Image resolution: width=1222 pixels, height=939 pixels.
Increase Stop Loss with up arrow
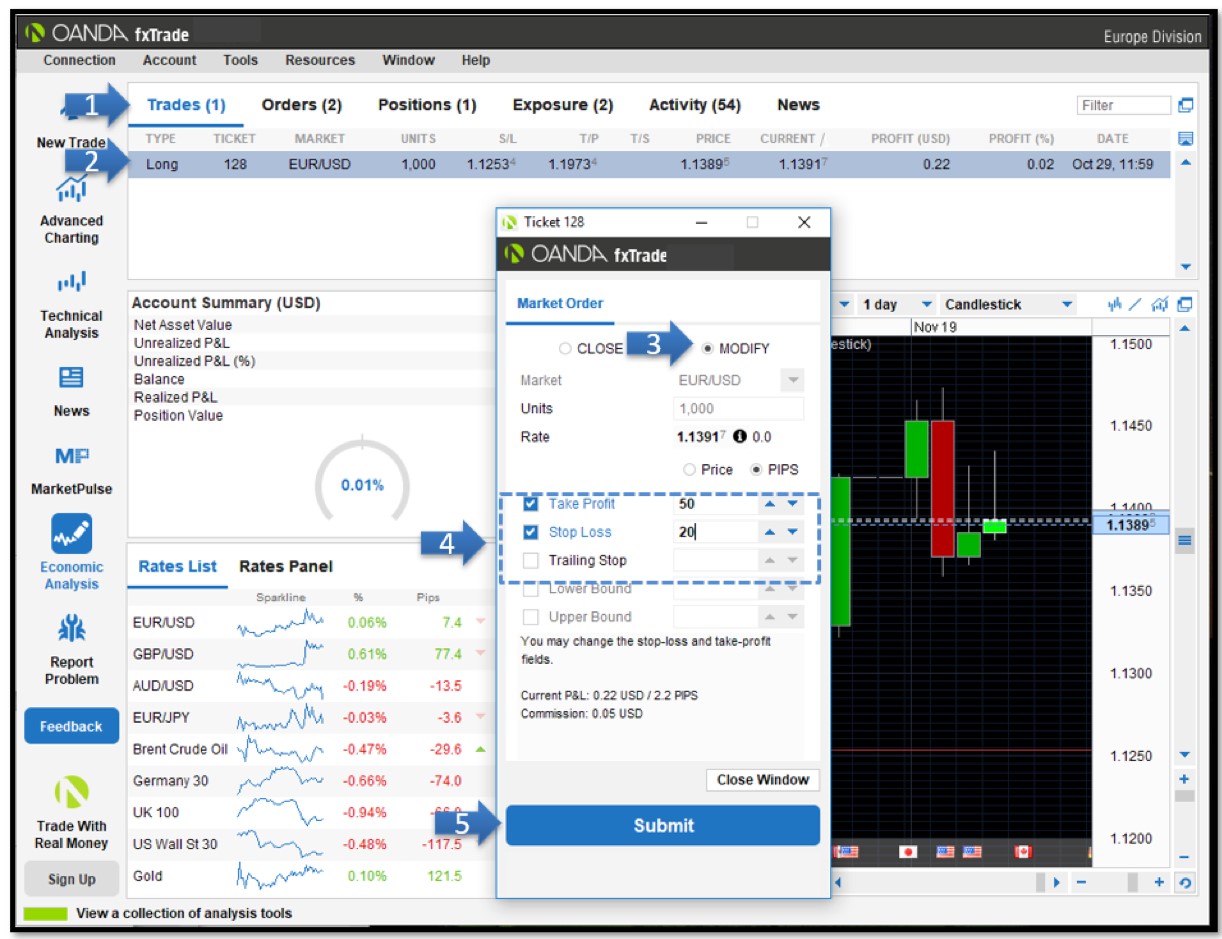click(770, 532)
